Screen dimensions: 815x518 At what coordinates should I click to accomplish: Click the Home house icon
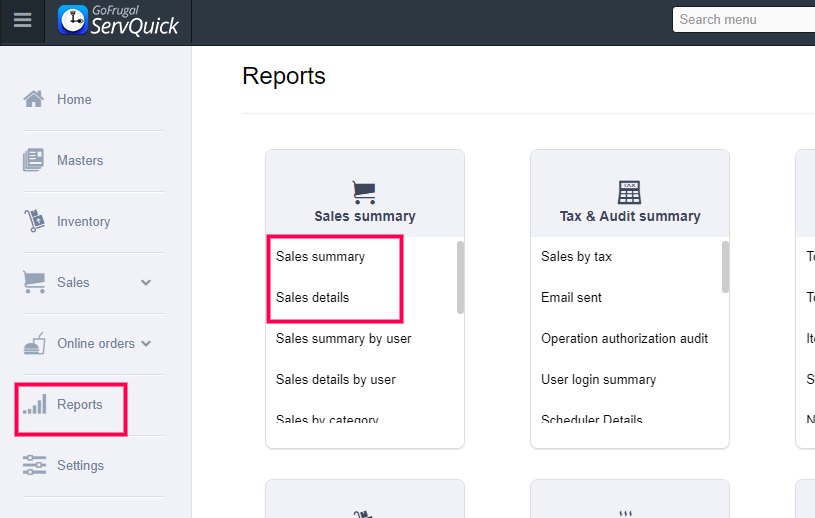pos(34,99)
